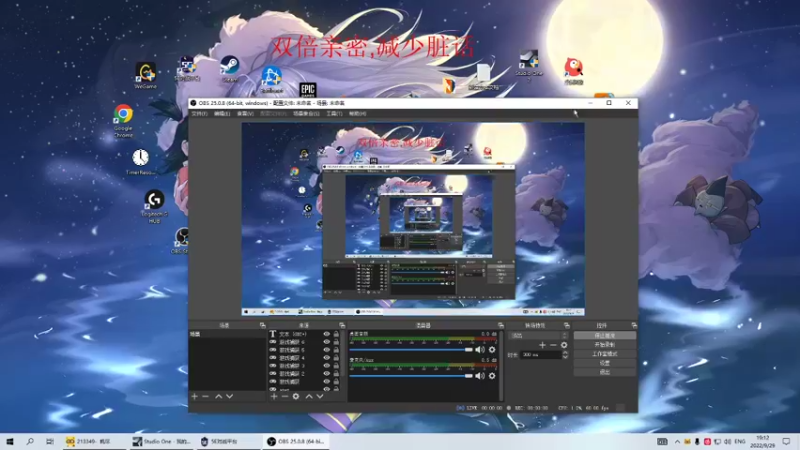Remove the scene transition with the minus icon
Screen dimensions: 800x450
553,345
